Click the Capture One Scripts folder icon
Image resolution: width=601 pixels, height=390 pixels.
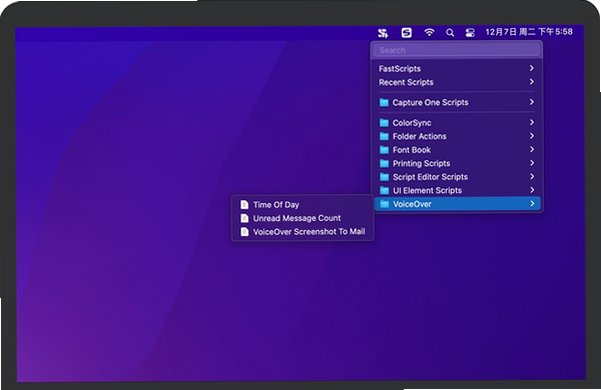tap(384, 102)
